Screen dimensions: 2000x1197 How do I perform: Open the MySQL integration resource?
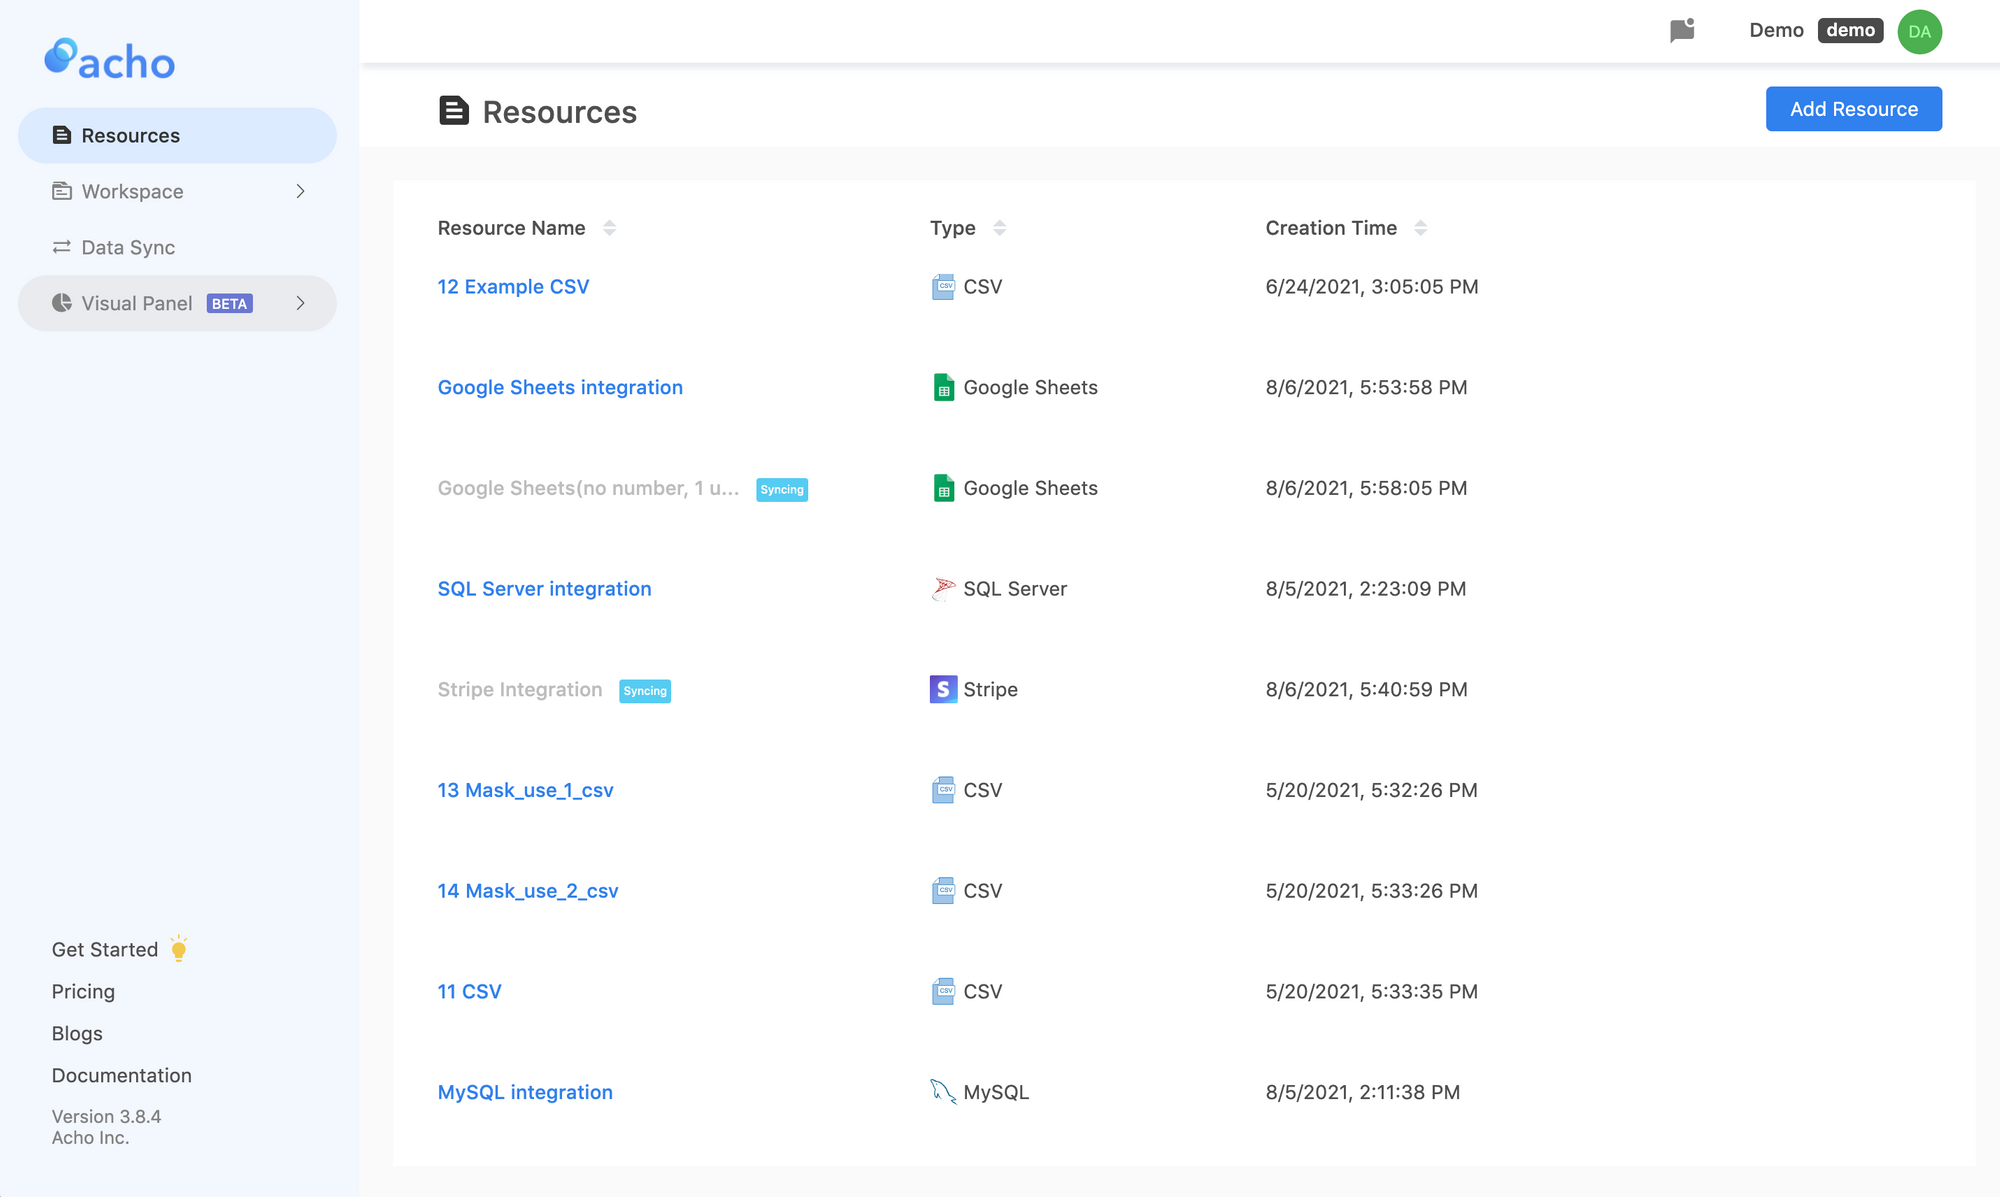(525, 1092)
